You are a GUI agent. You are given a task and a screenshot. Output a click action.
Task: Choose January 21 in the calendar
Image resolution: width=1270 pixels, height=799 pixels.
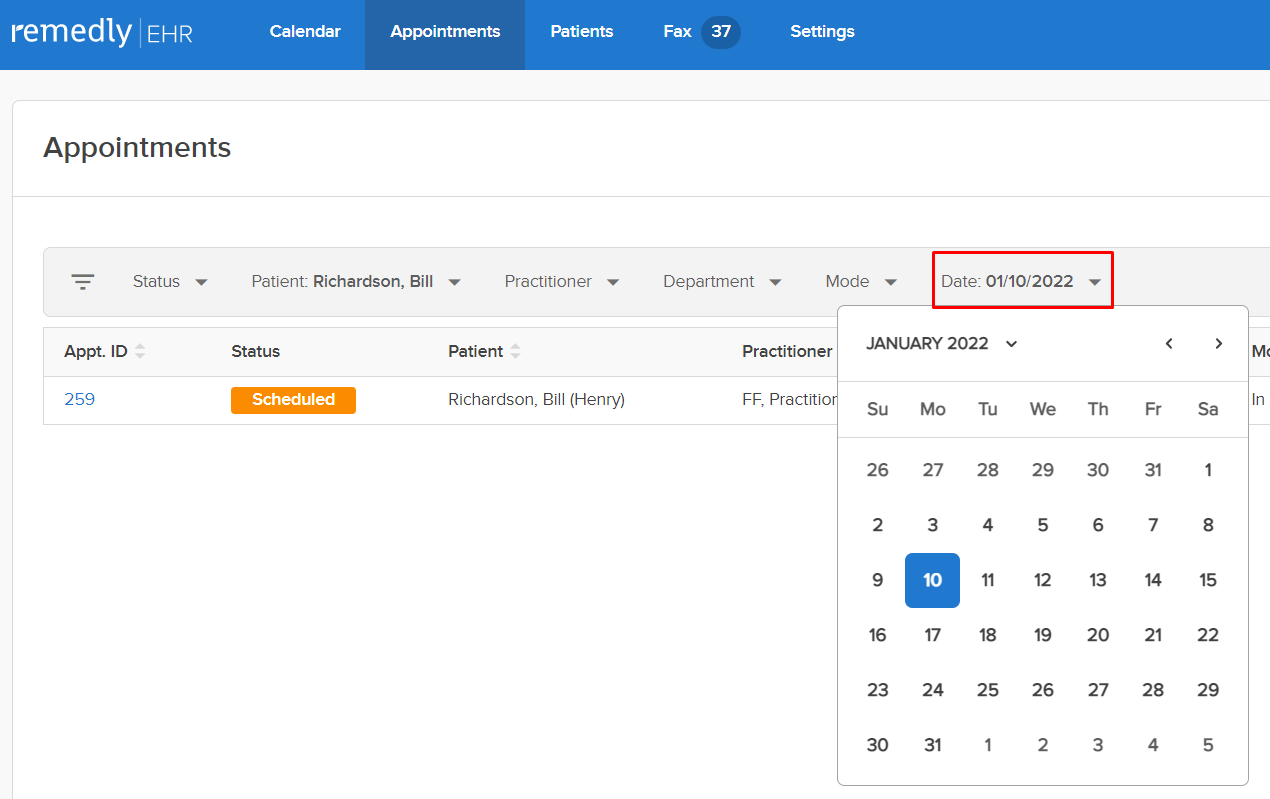click(x=1153, y=635)
